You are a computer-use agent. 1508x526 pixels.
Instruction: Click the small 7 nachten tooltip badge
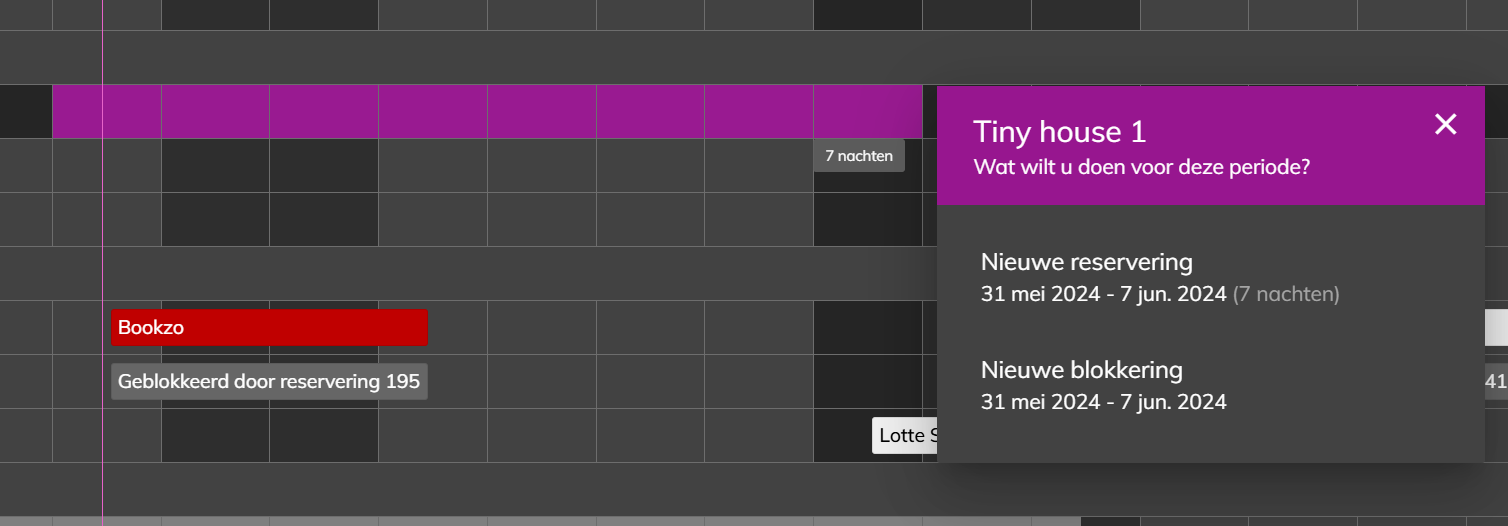pyautogui.click(x=859, y=155)
